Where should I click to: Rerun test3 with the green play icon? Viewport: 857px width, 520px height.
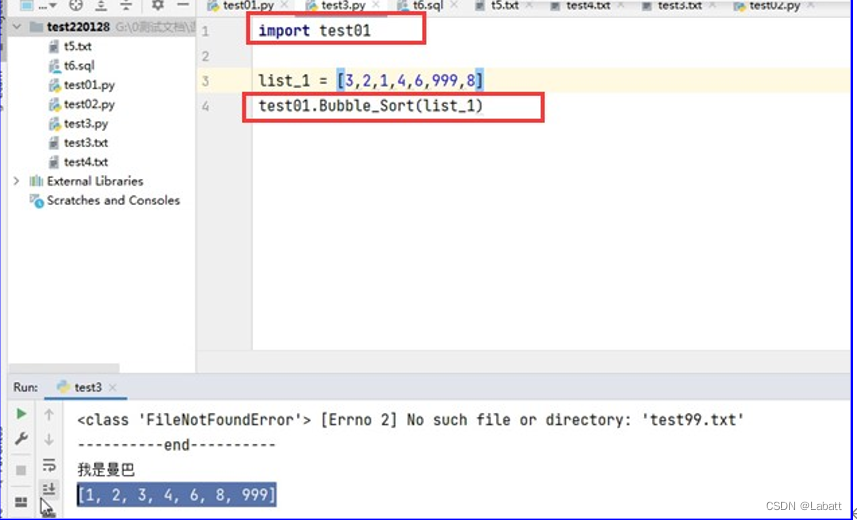(x=21, y=414)
